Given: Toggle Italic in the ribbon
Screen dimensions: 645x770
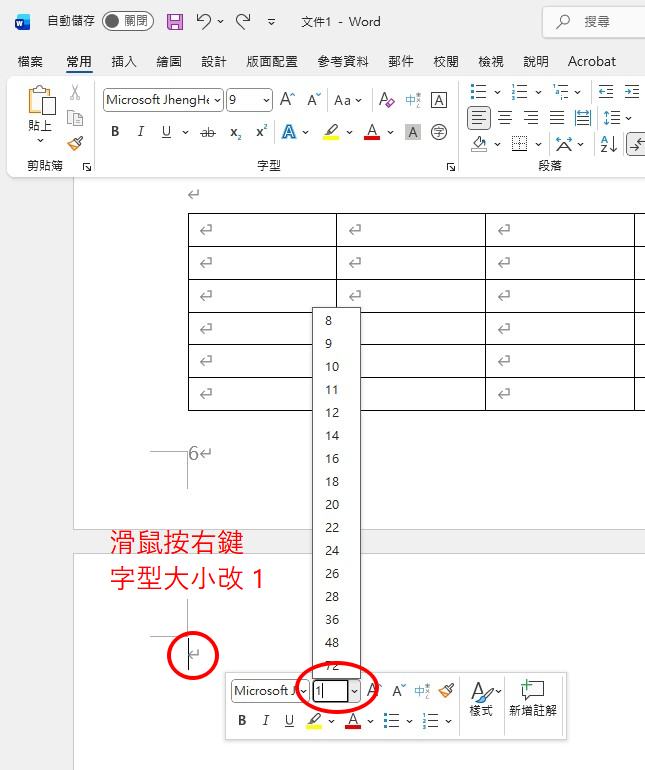Looking at the screenshot, I should [140, 132].
